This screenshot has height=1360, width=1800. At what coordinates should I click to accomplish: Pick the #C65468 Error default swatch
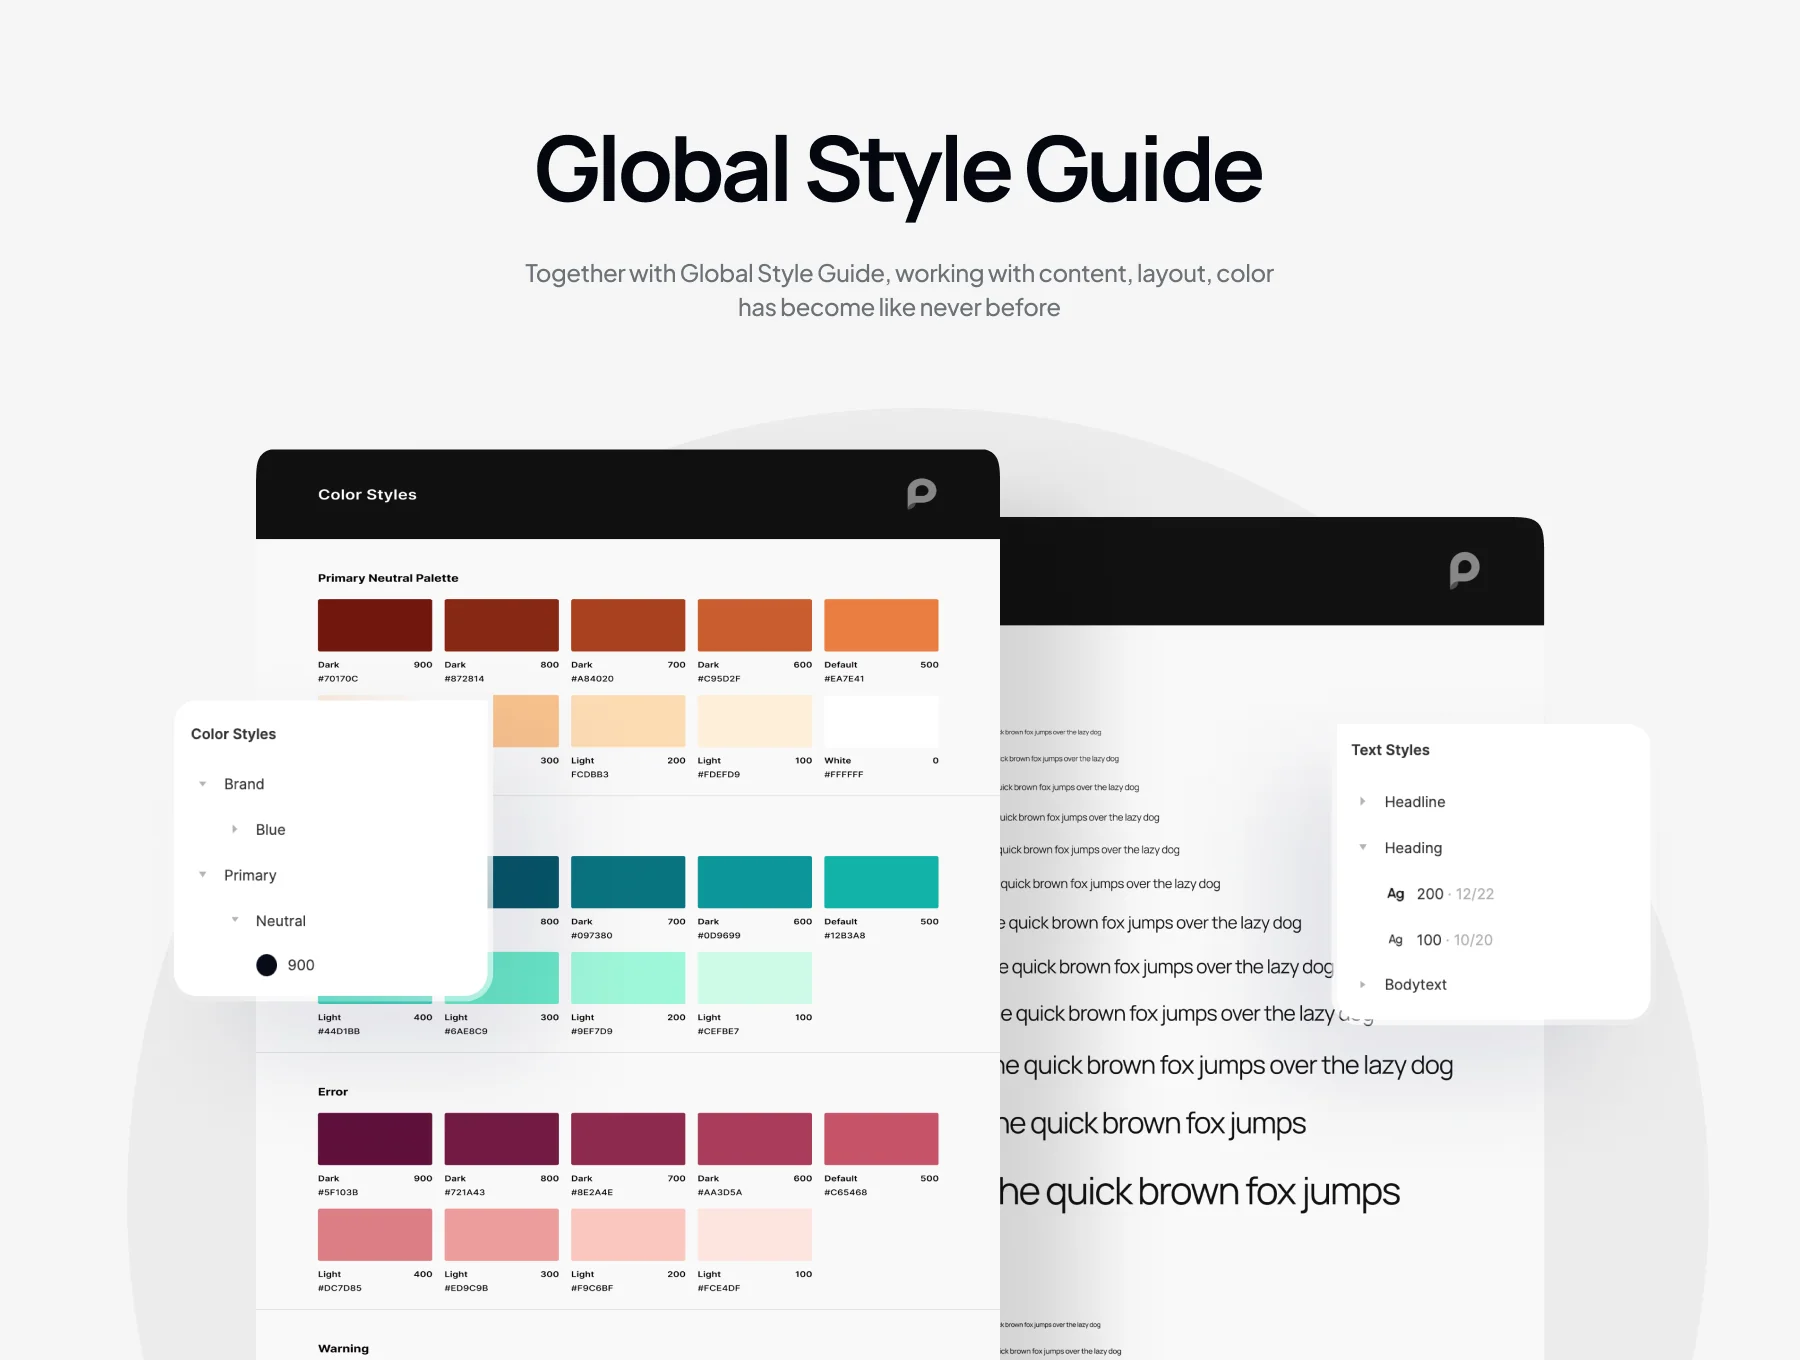click(x=881, y=1139)
